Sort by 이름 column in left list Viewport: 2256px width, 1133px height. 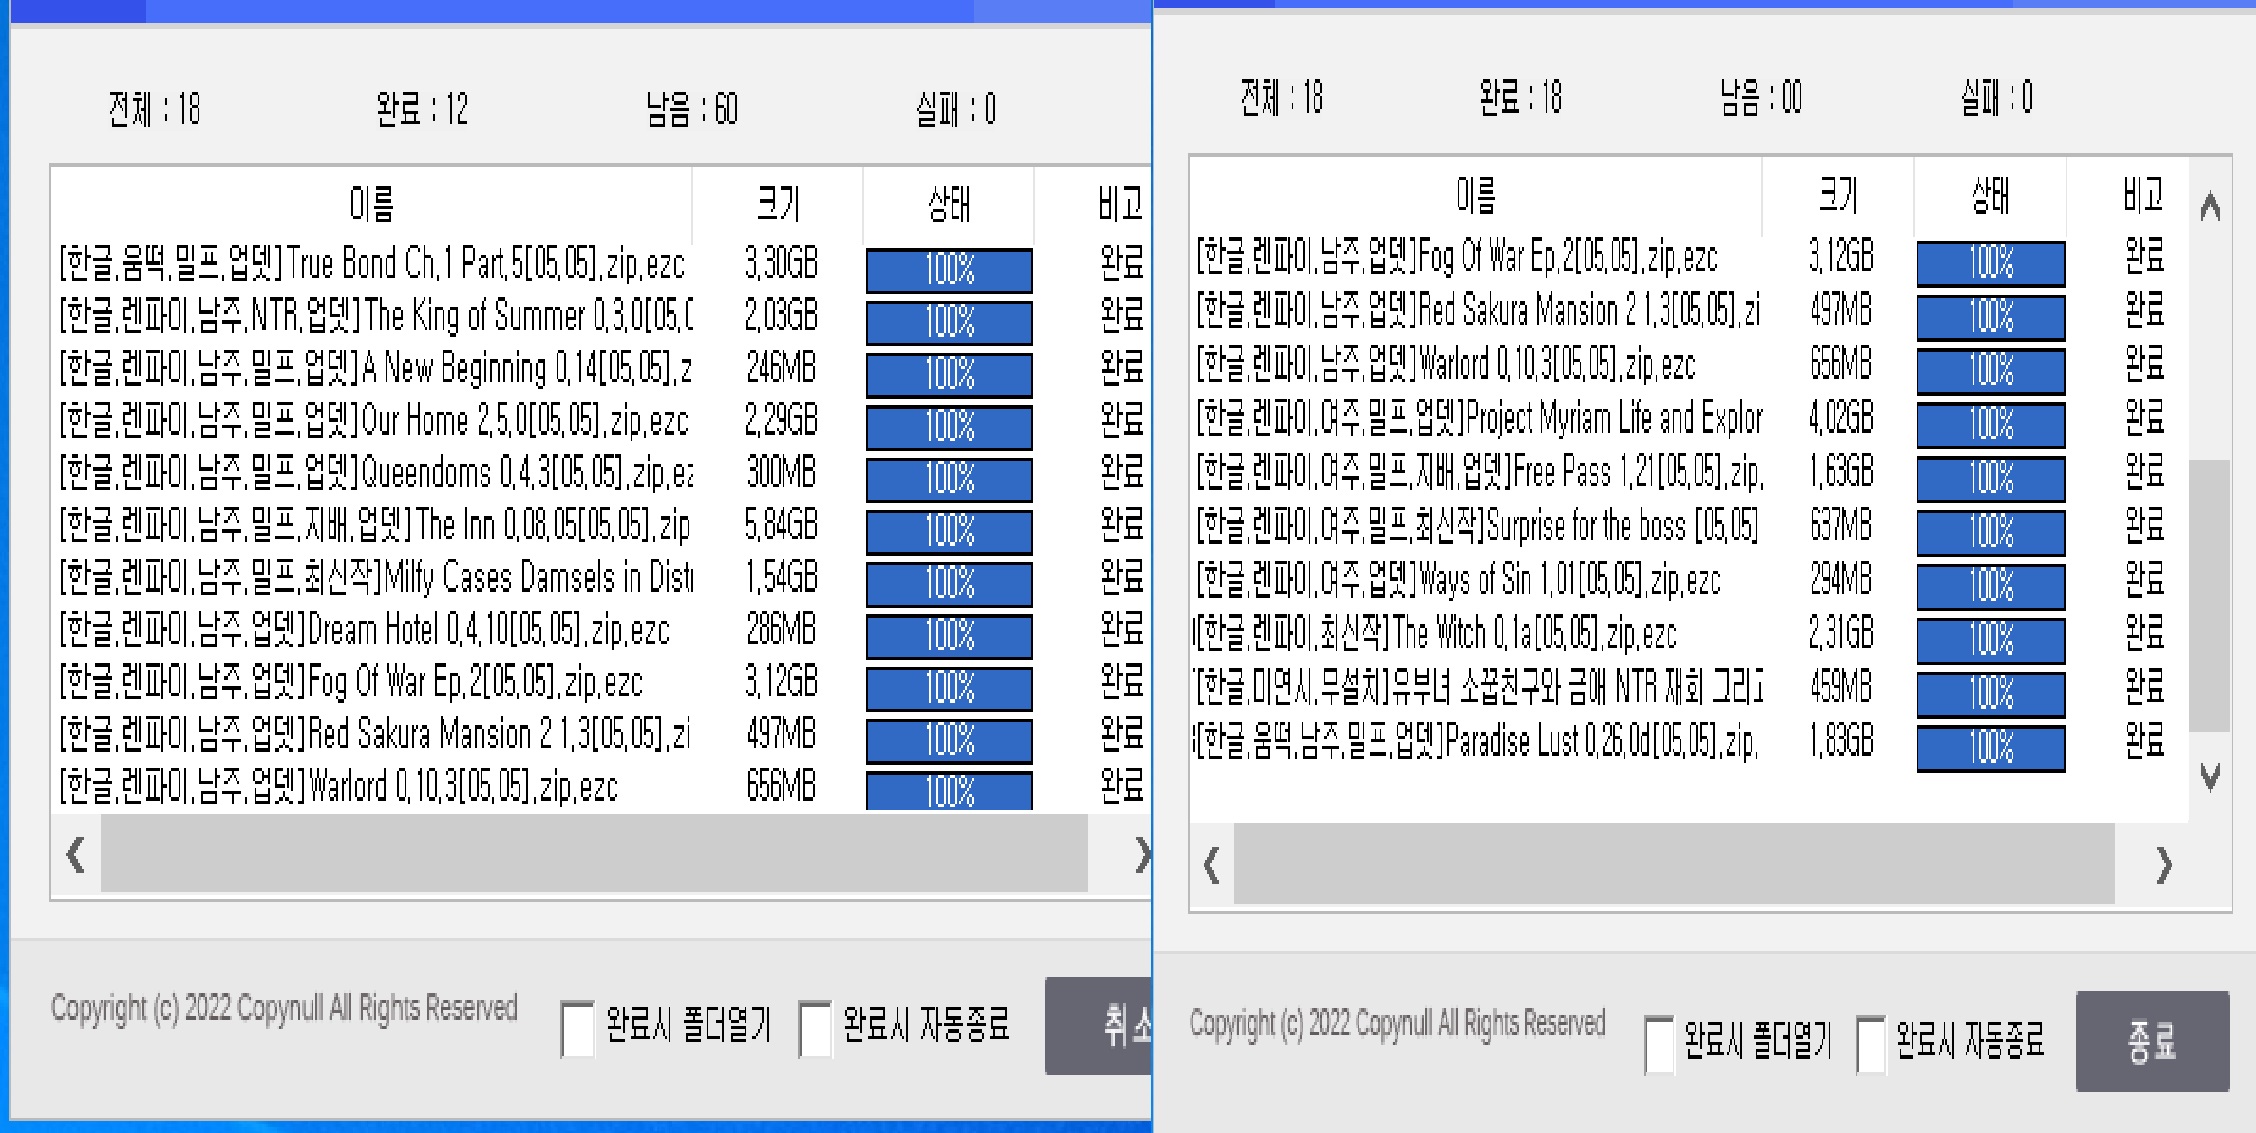coord(371,204)
